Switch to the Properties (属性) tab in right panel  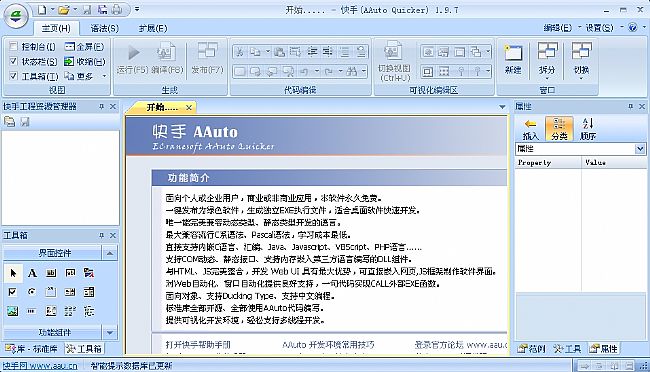(604, 349)
